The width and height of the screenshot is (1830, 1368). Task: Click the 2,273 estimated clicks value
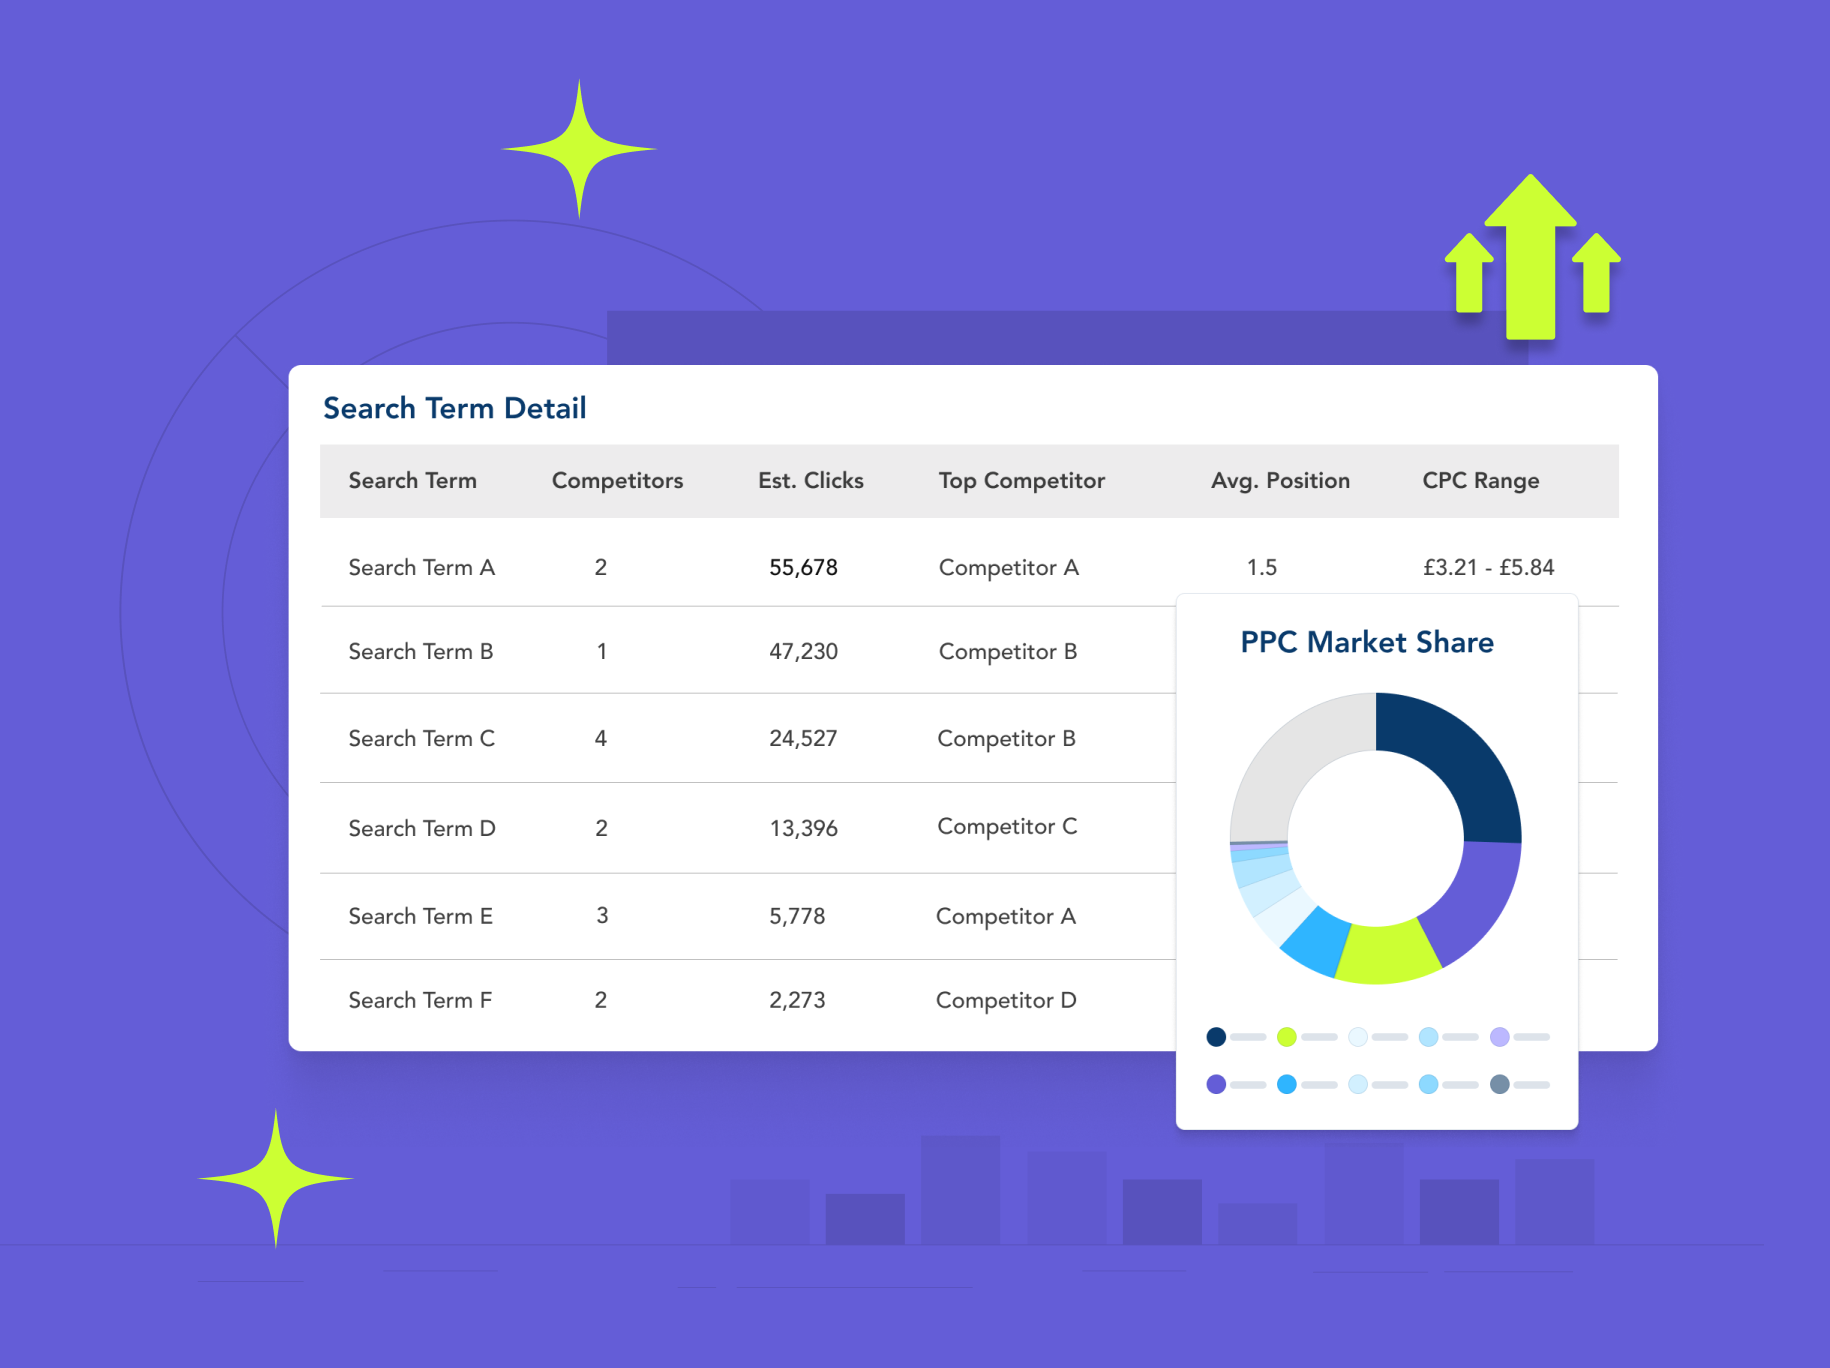click(x=797, y=1001)
